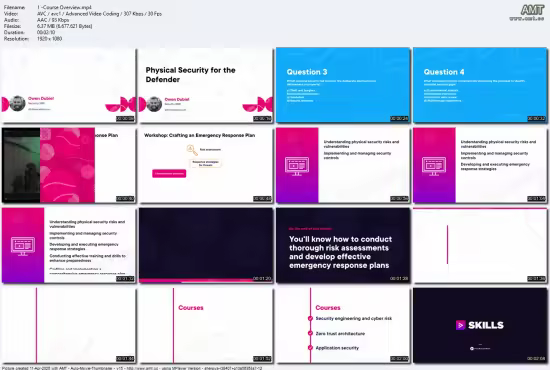
Task: Click the 00:02:00 timestamp on the Courses list thumbnail
Action: tap(399, 358)
